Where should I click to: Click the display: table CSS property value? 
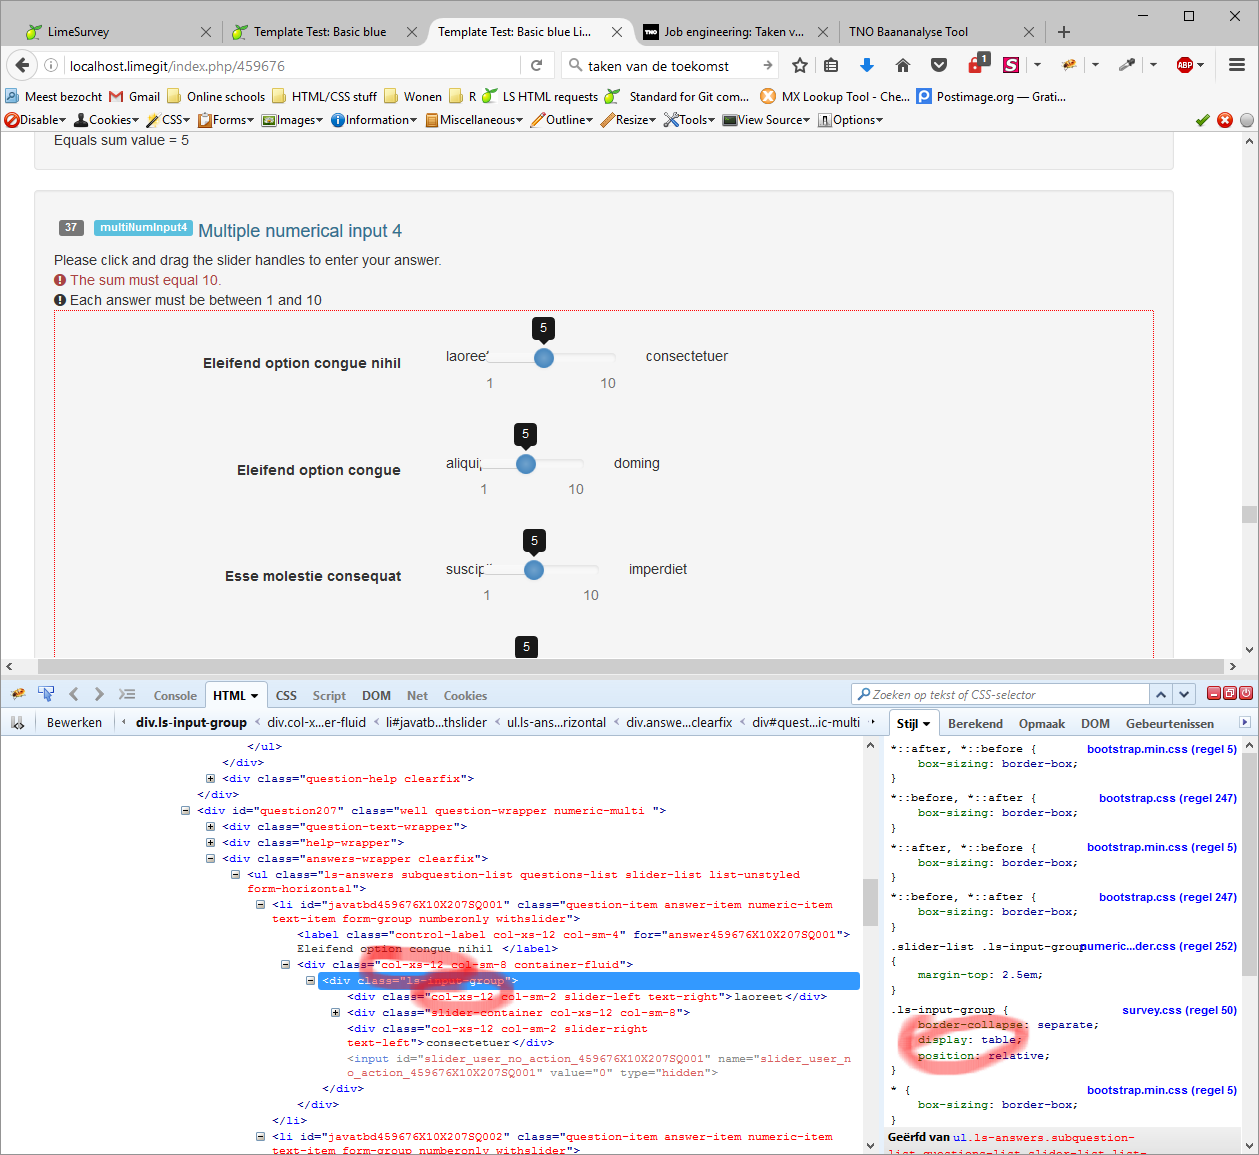[x=998, y=1040]
